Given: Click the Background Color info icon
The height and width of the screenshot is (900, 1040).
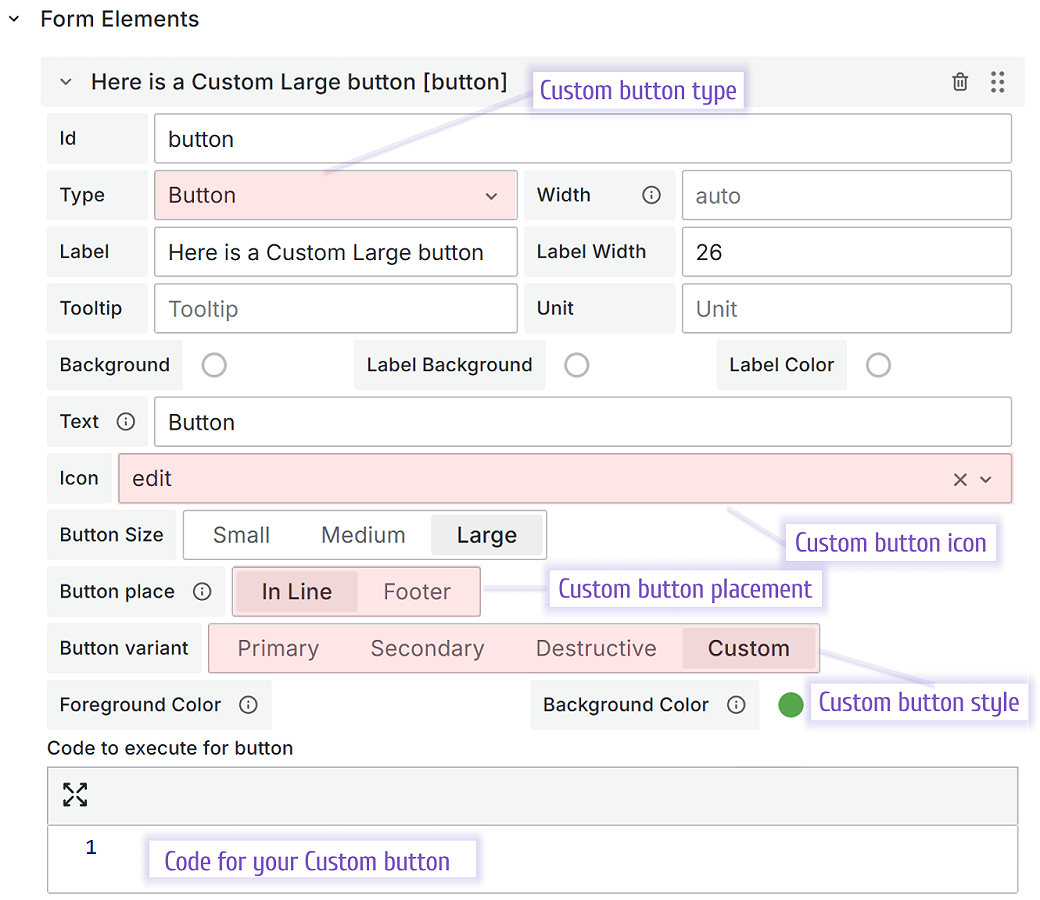Looking at the screenshot, I should pyautogui.click(x=736, y=705).
